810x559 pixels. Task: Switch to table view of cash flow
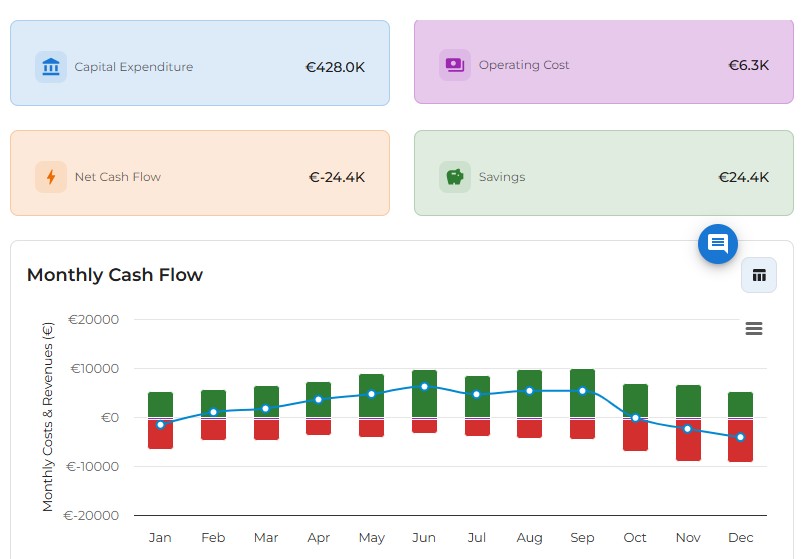[x=758, y=275]
